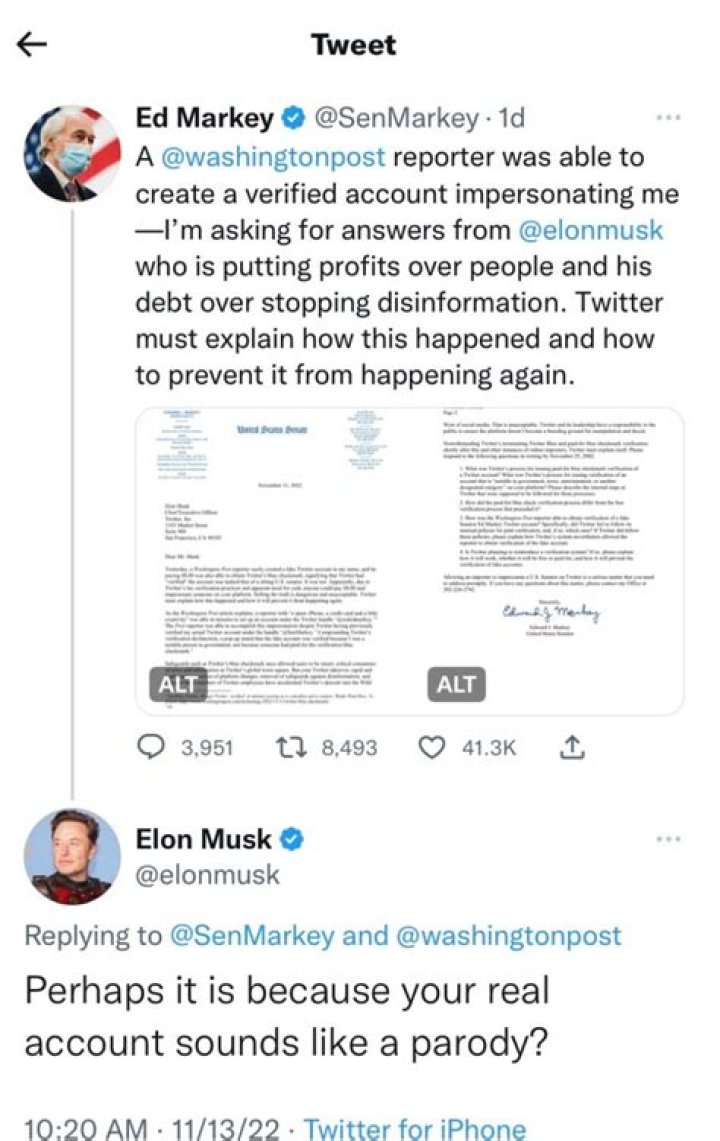Click the verified badge beside Elon Musk
720x1141 pixels.
tap(290, 838)
